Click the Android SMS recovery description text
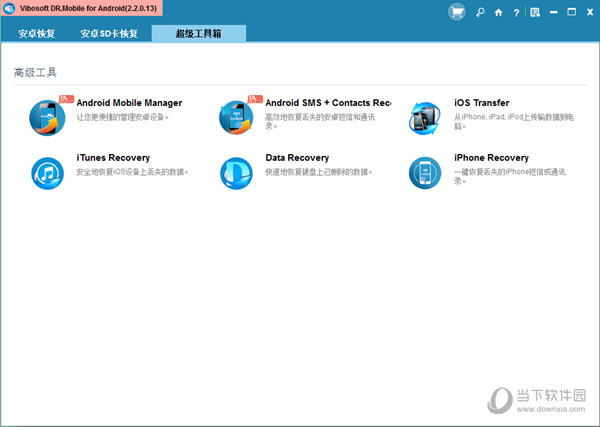600x427 pixels. tap(320, 121)
